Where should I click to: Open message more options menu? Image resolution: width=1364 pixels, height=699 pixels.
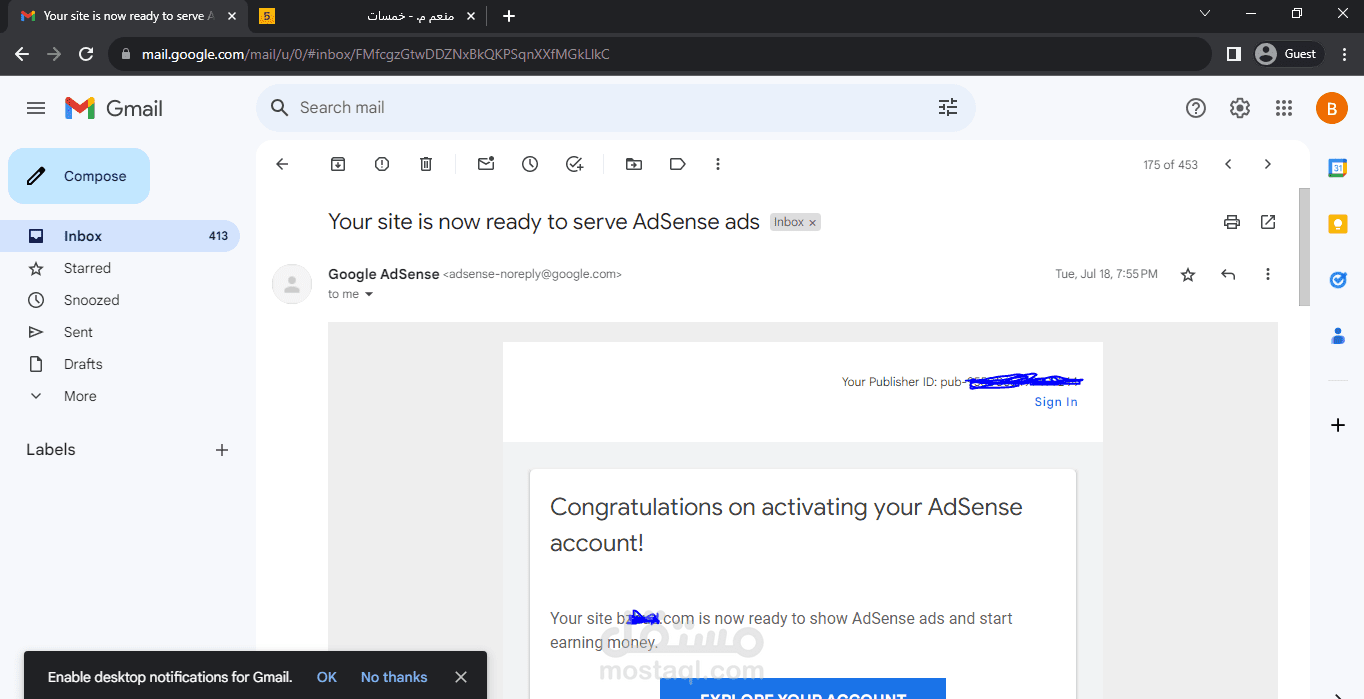click(1268, 274)
